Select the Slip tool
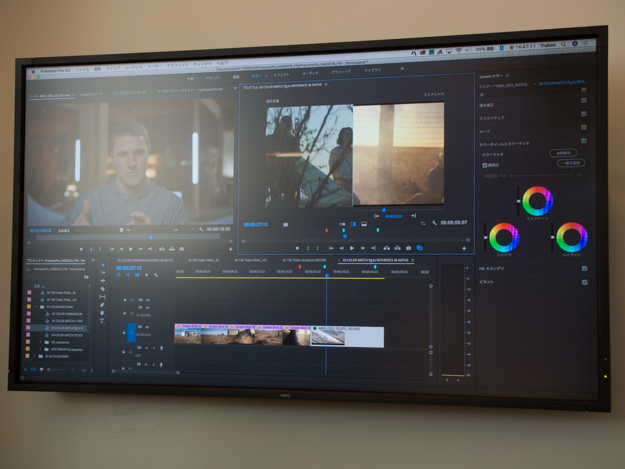Screen dimensions: 625x469 click(102, 297)
